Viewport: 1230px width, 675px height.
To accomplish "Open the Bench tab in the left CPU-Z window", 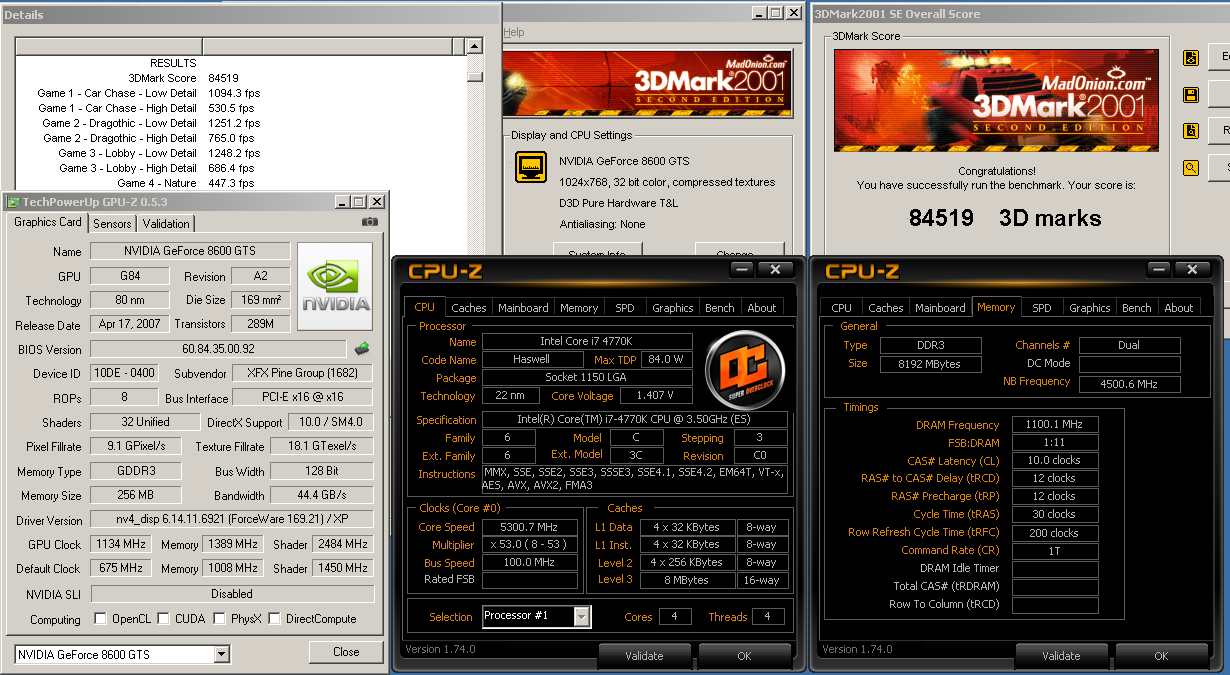I will pyautogui.click(x=720, y=308).
